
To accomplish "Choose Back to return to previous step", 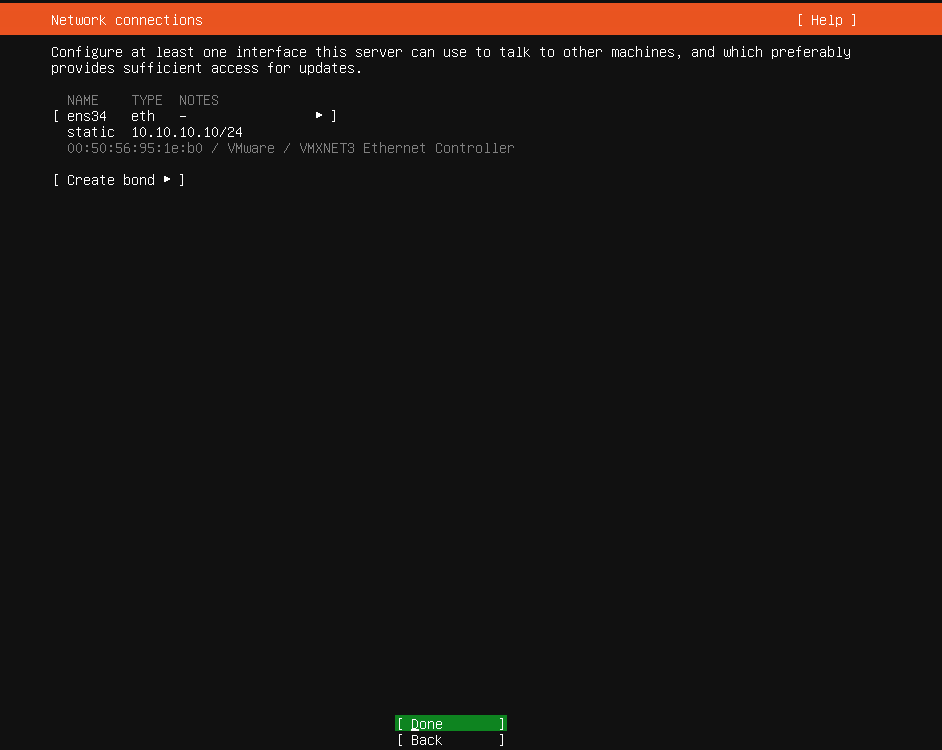I will coord(450,740).
